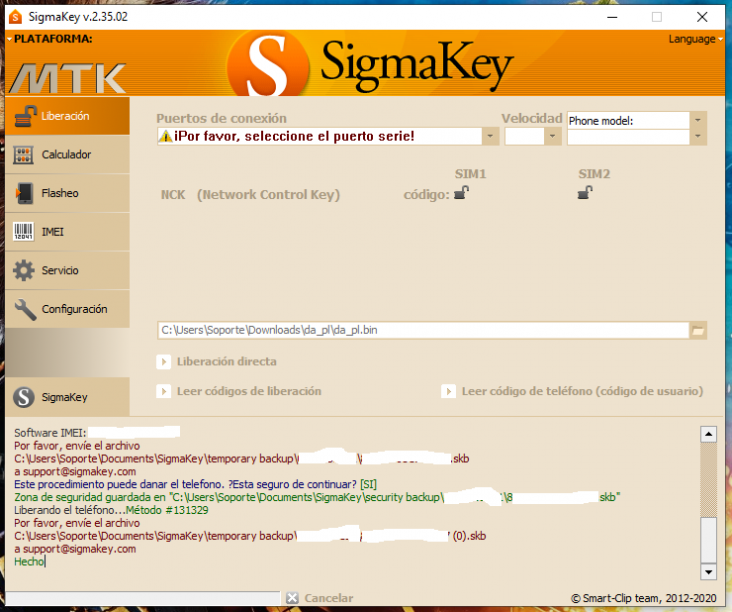Click the large SigmaKey banner logo
The height and width of the screenshot is (612, 732).
pos(372,64)
